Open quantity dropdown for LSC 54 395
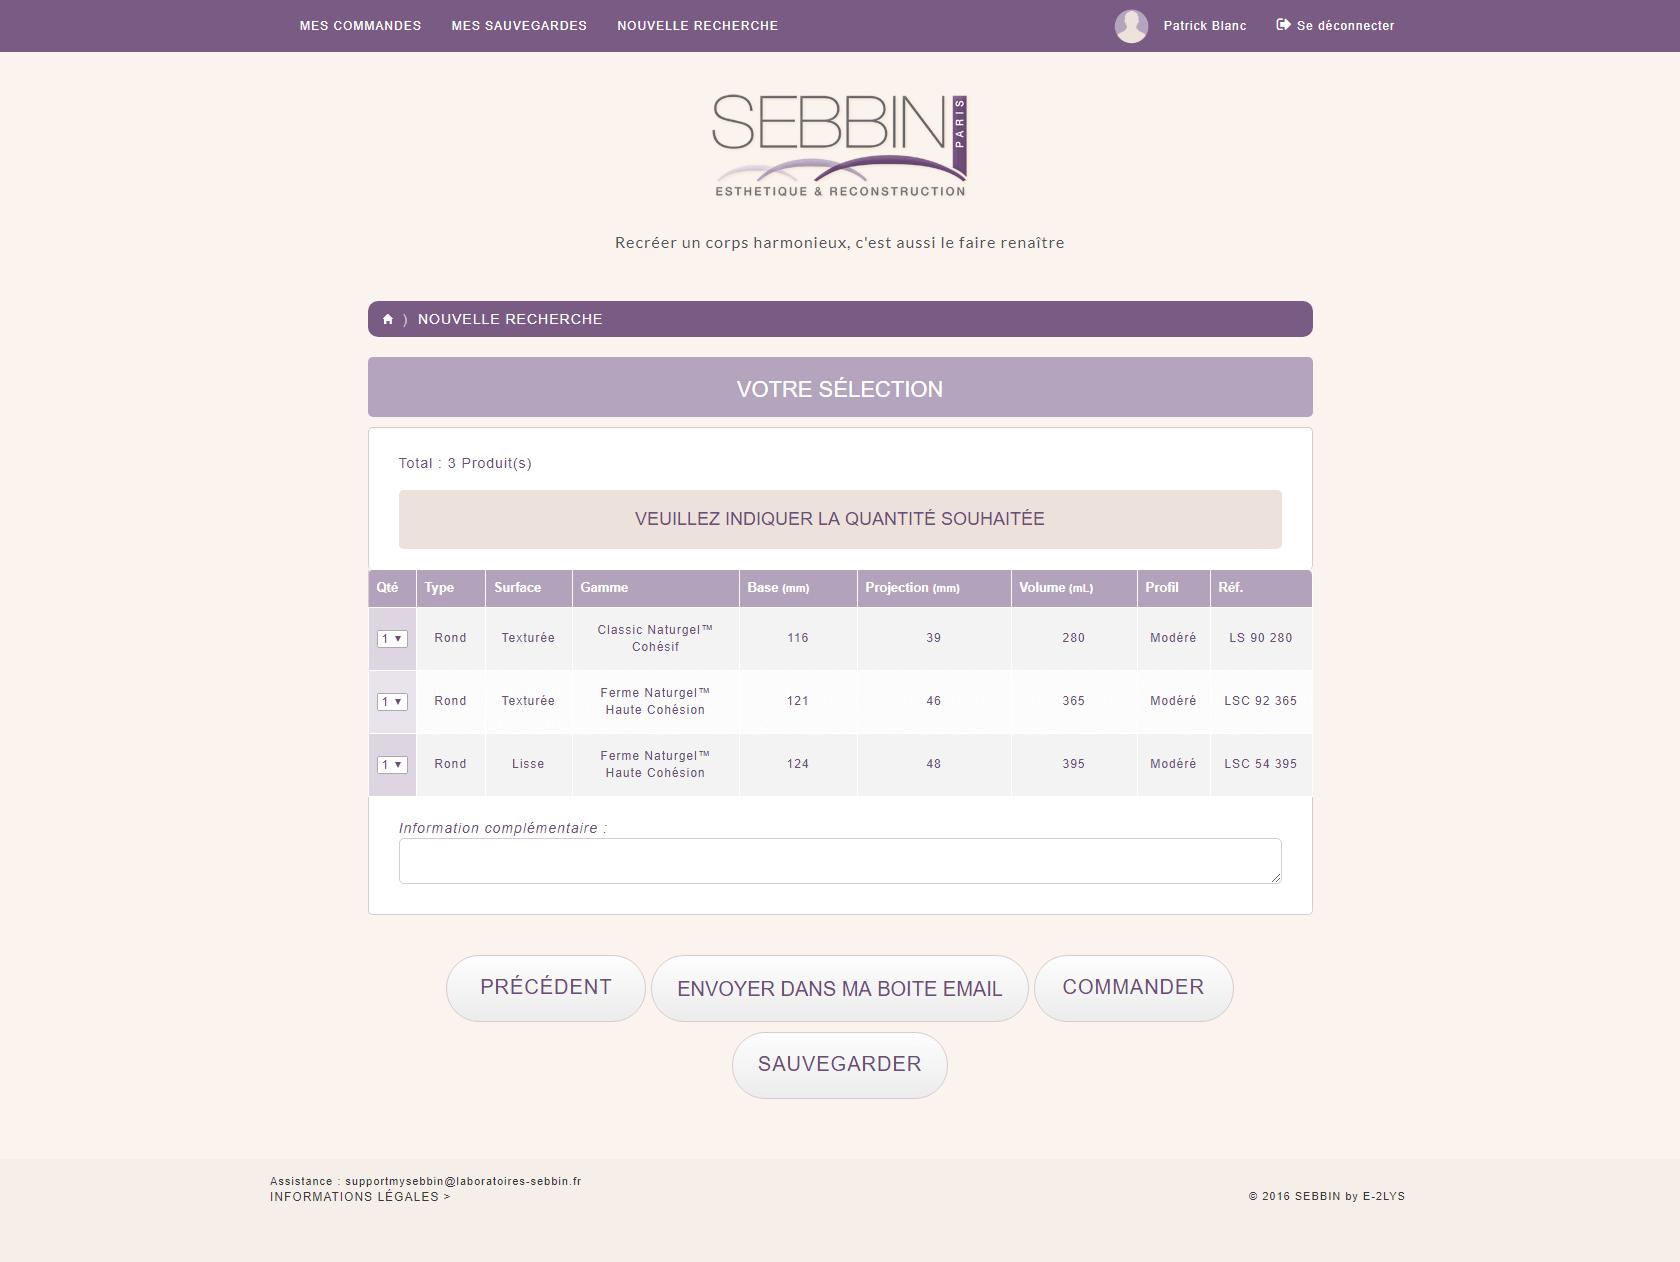Screen dimensions: 1680x1262 tap(392, 764)
